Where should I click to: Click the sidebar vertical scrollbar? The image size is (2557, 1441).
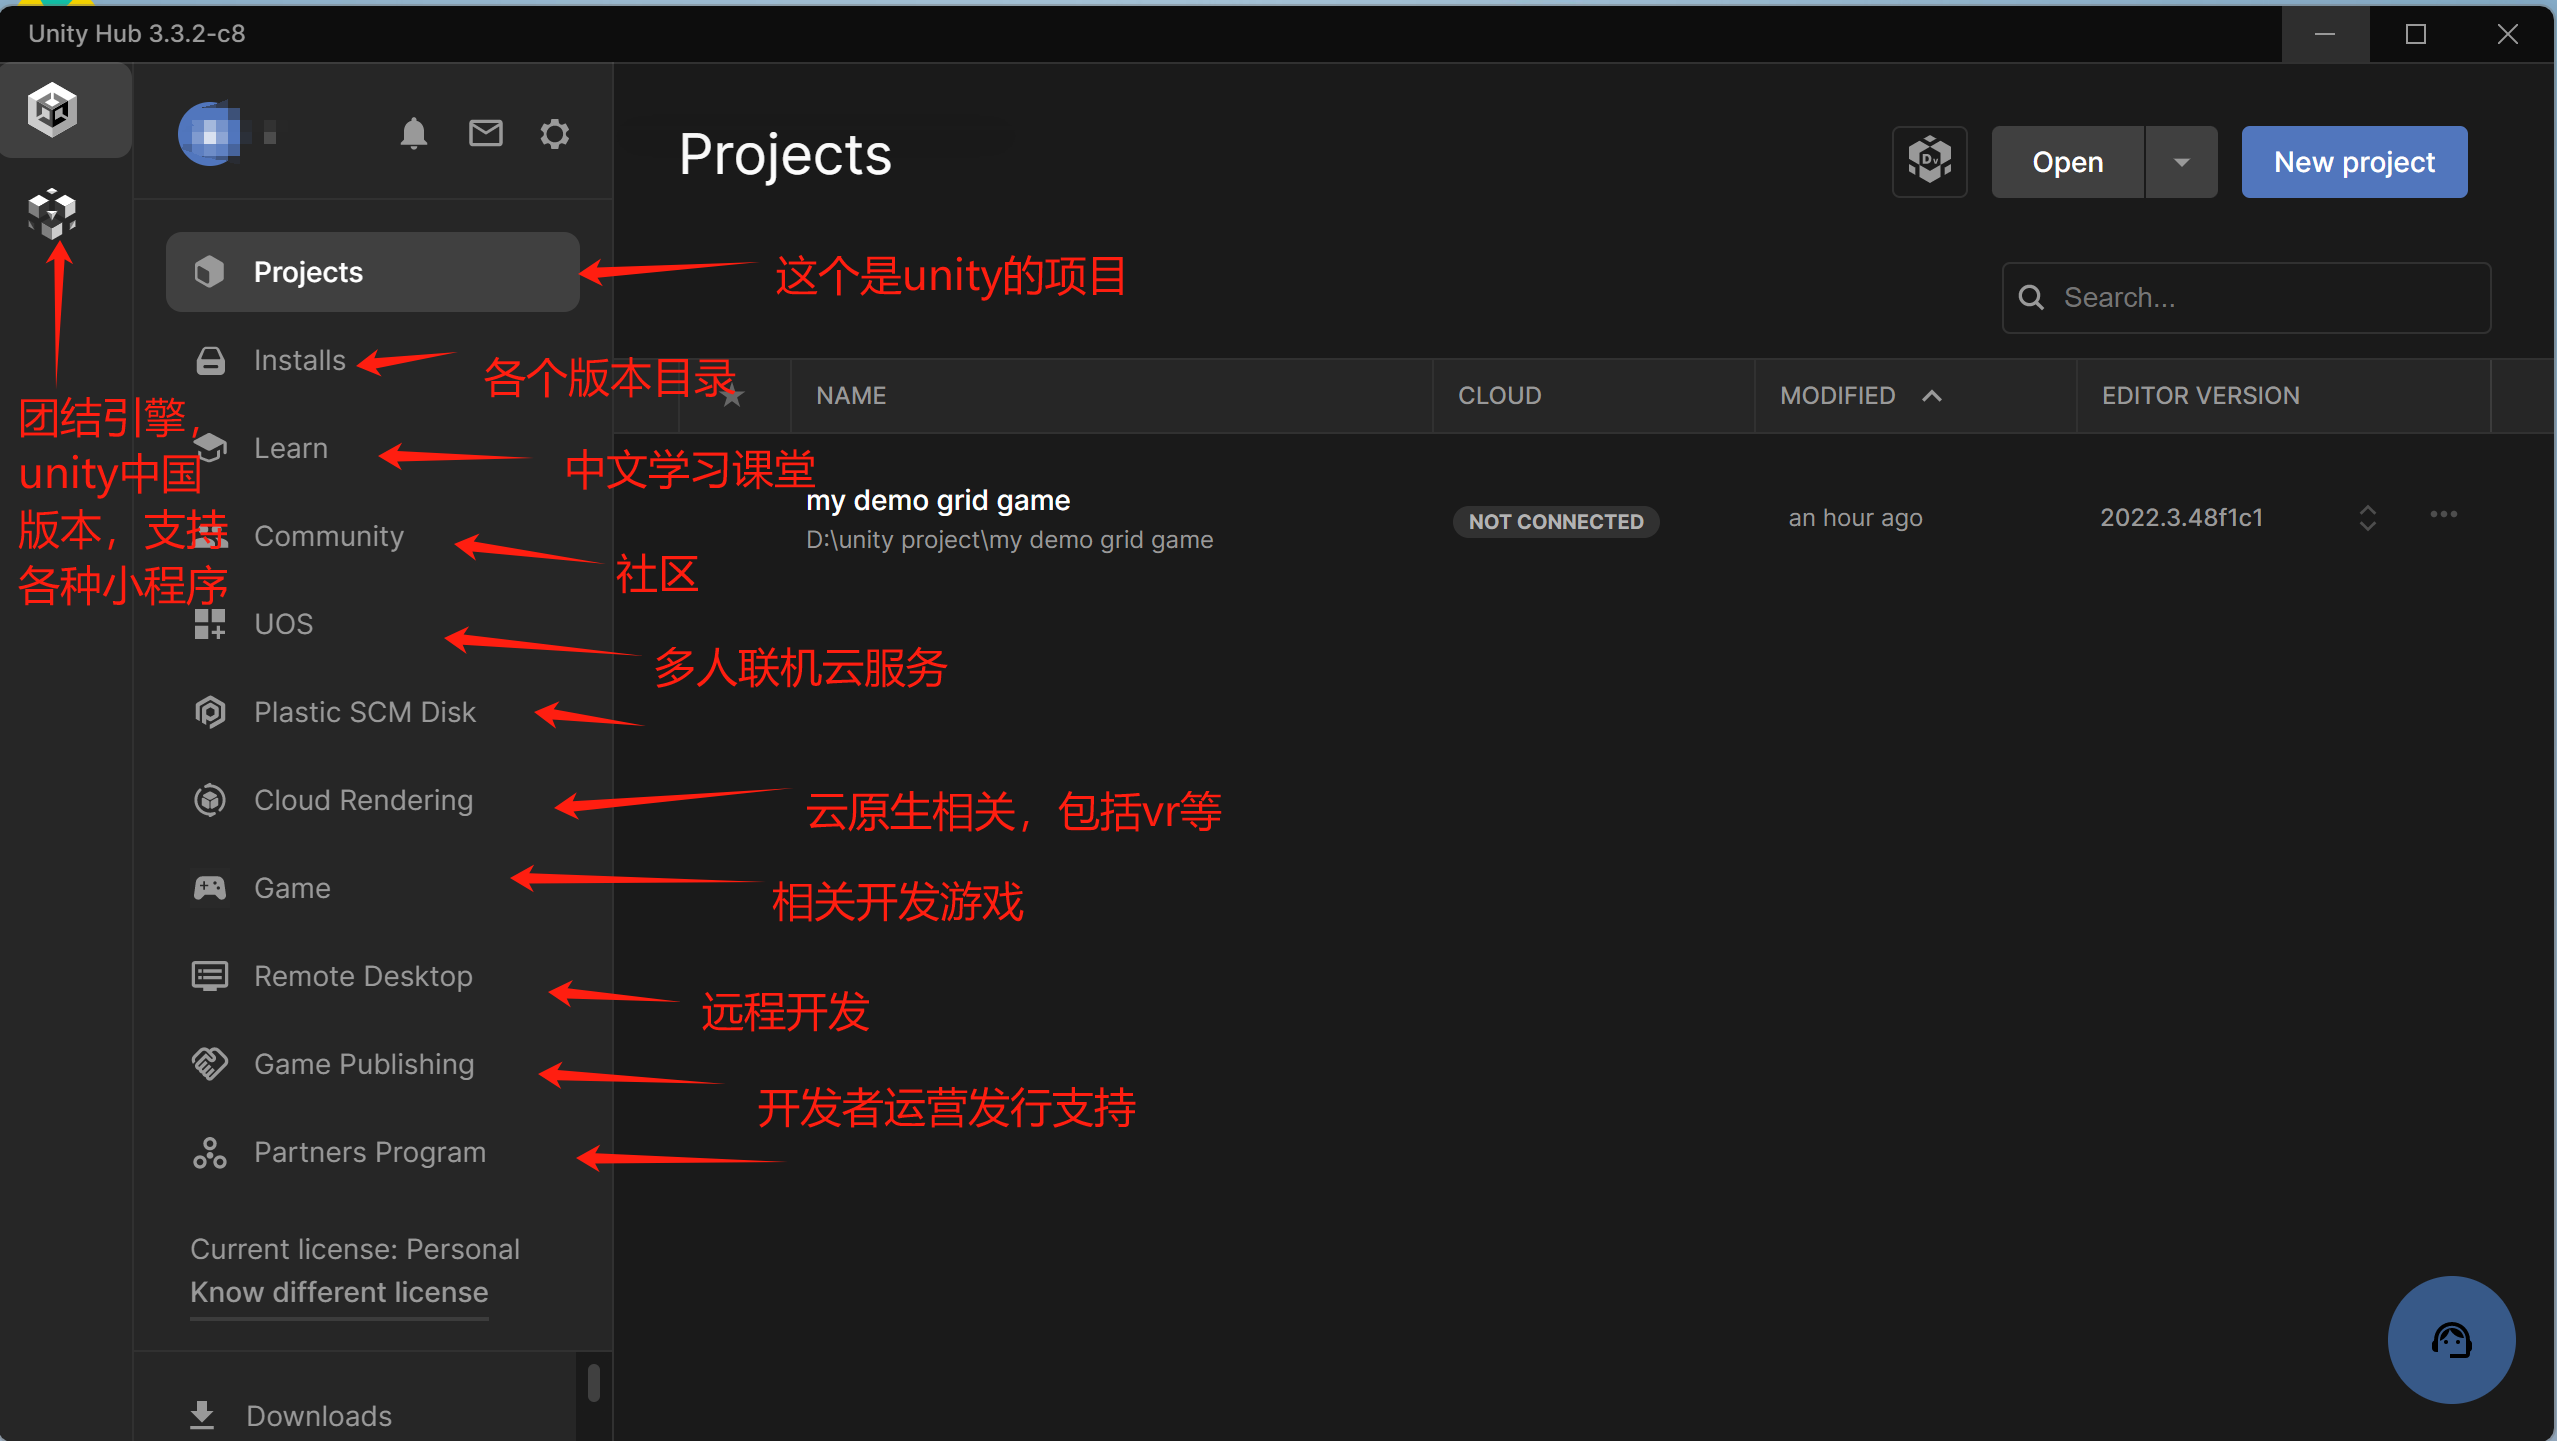point(594,1383)
